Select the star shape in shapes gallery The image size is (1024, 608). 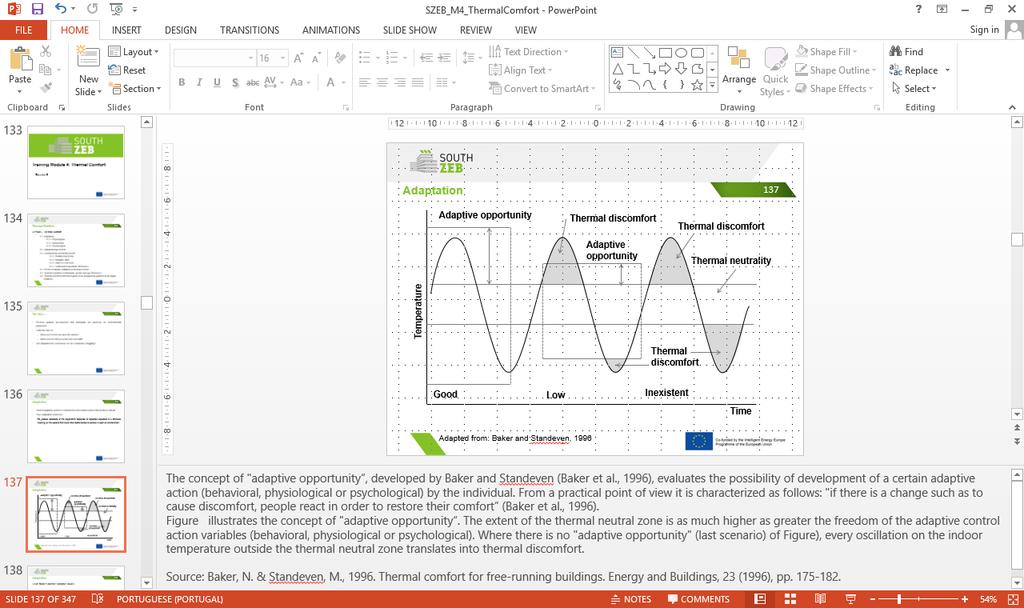coord(697,85)
